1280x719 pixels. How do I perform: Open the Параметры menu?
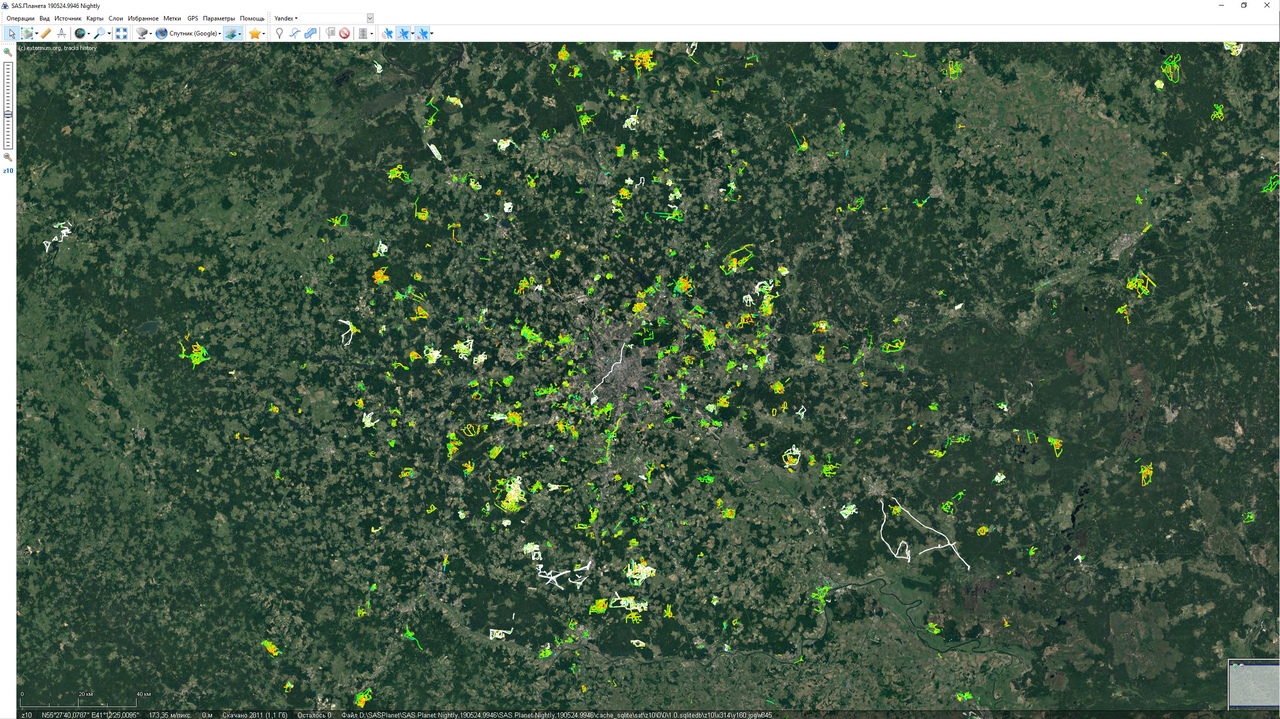[218, 18]
